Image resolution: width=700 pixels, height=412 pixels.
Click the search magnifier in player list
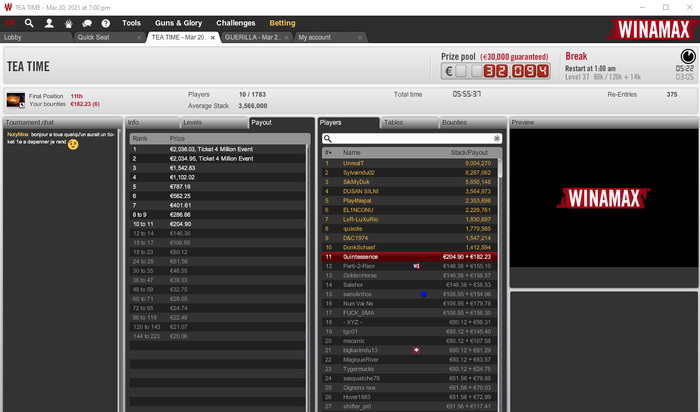[x=328, y=139]
